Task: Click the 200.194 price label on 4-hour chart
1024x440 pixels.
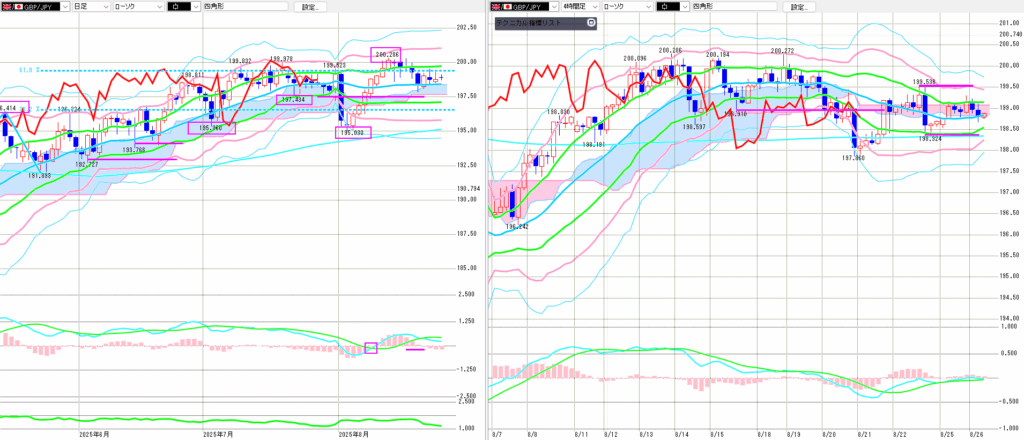Action: click(x=717, y=55)
